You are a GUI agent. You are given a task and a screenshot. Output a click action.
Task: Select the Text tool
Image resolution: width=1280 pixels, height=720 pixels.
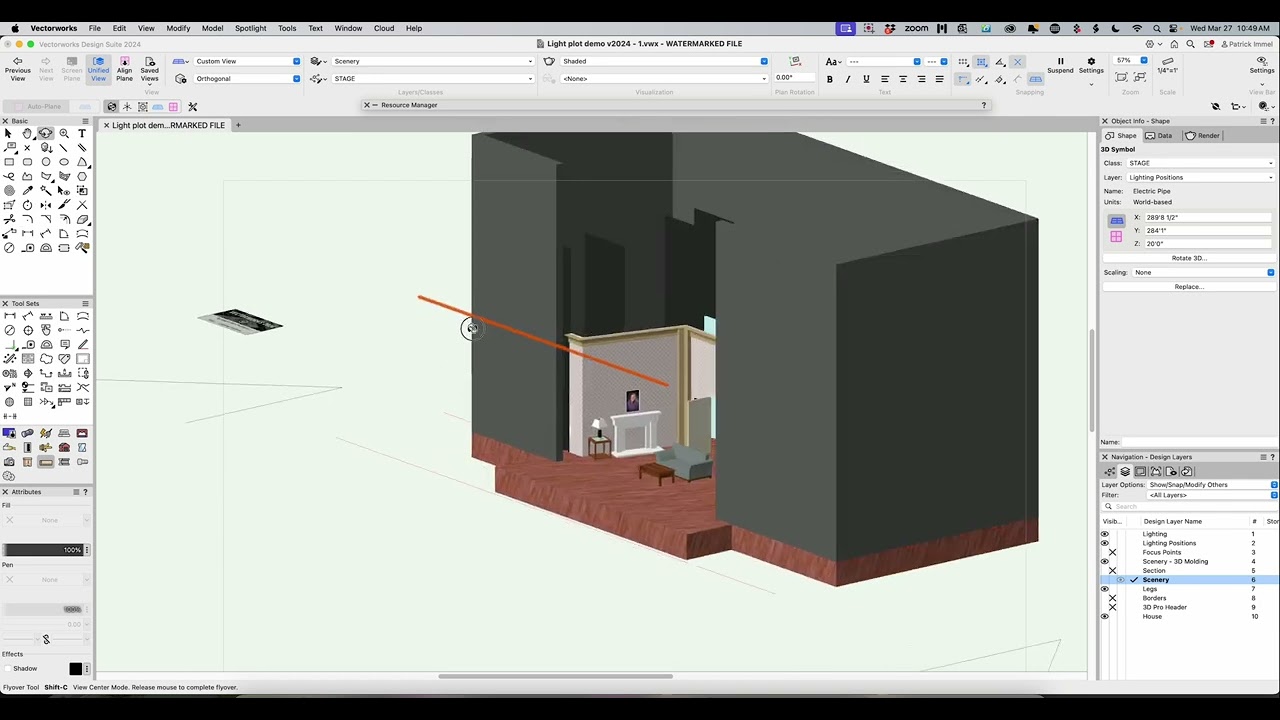tap(82, 133)
